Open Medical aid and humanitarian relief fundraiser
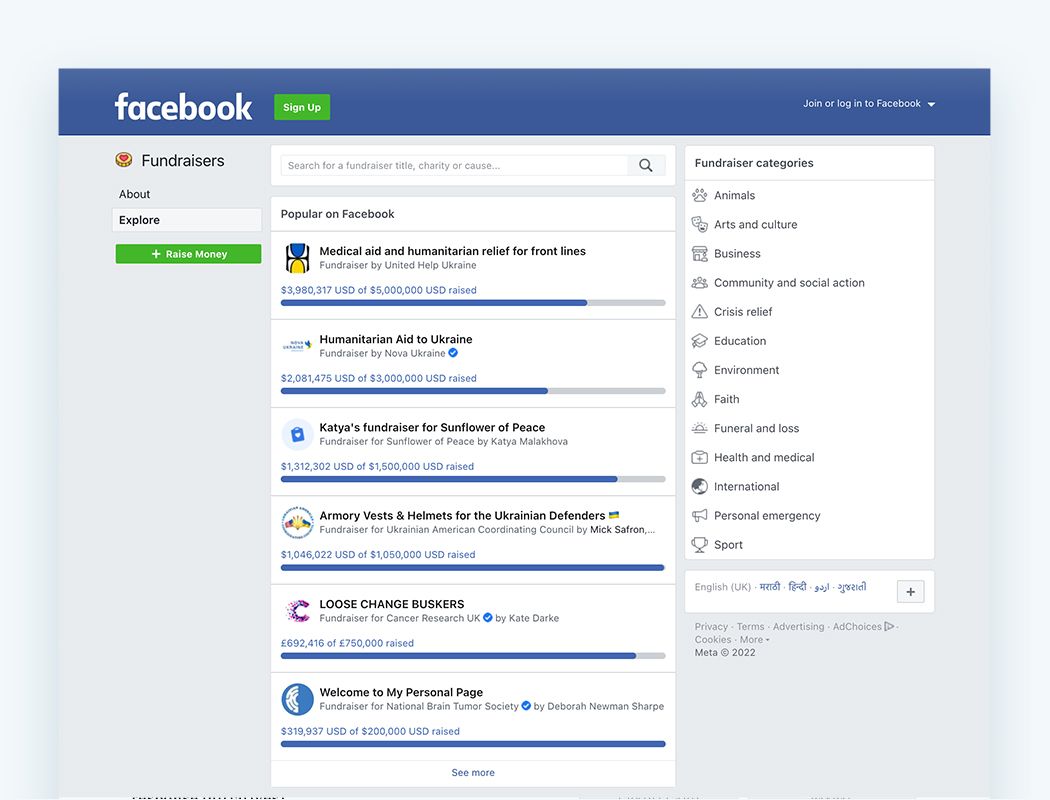1050x800 pixels. (x=453, y=251)
